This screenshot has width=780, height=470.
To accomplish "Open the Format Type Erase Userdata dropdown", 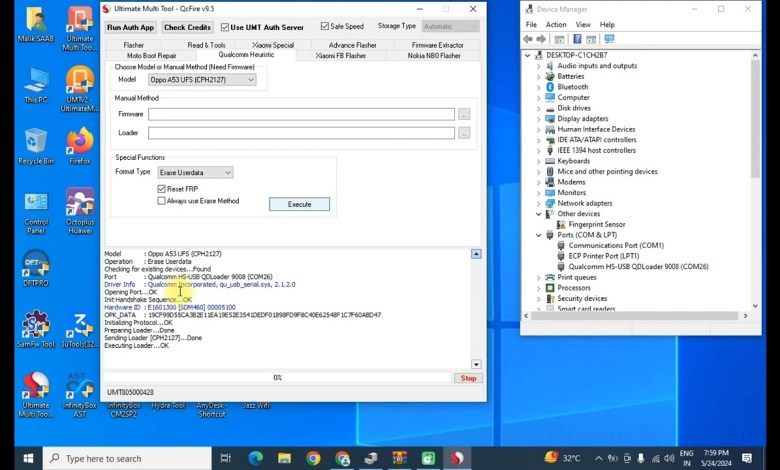I will coord(195,172).
